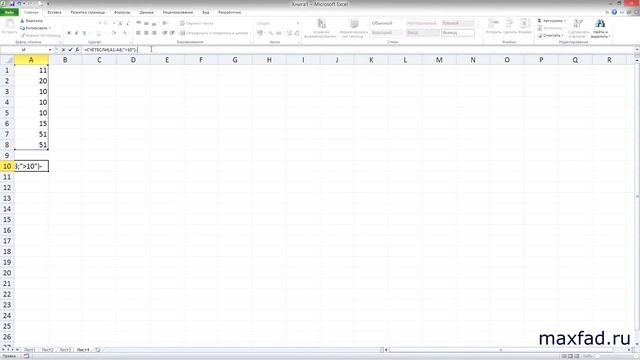The width and height of the screenshot is (640, 360).
Task: Open the Sort and Filter menu
Action: tap(578, 28)
